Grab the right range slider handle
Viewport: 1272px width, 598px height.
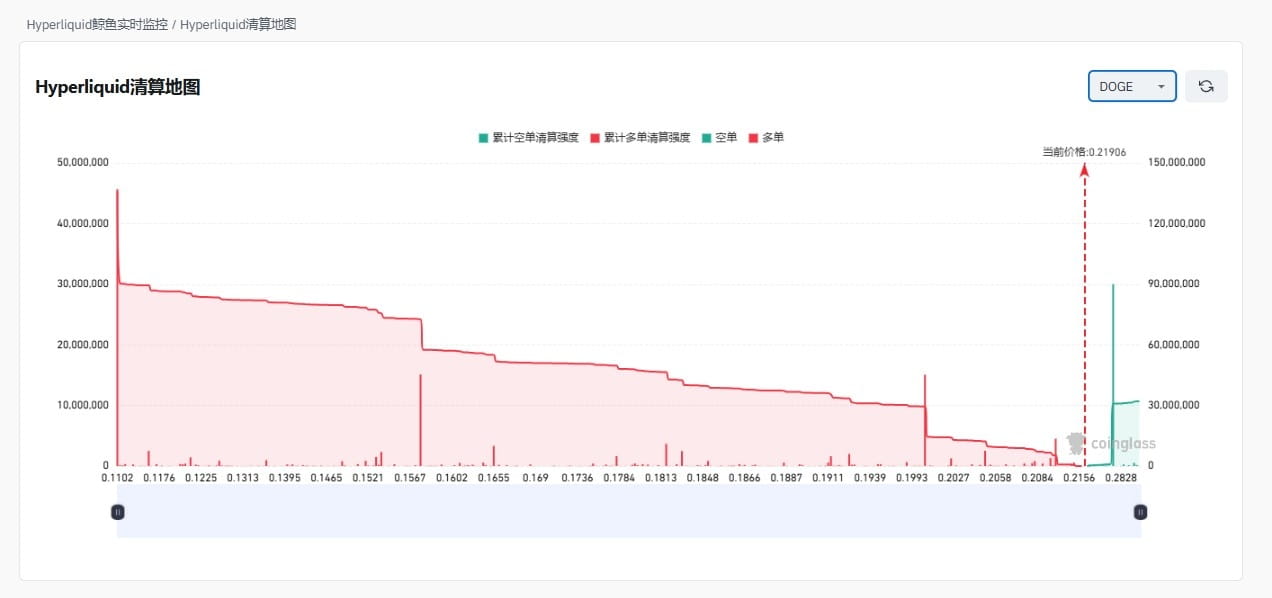(1140, 512)
